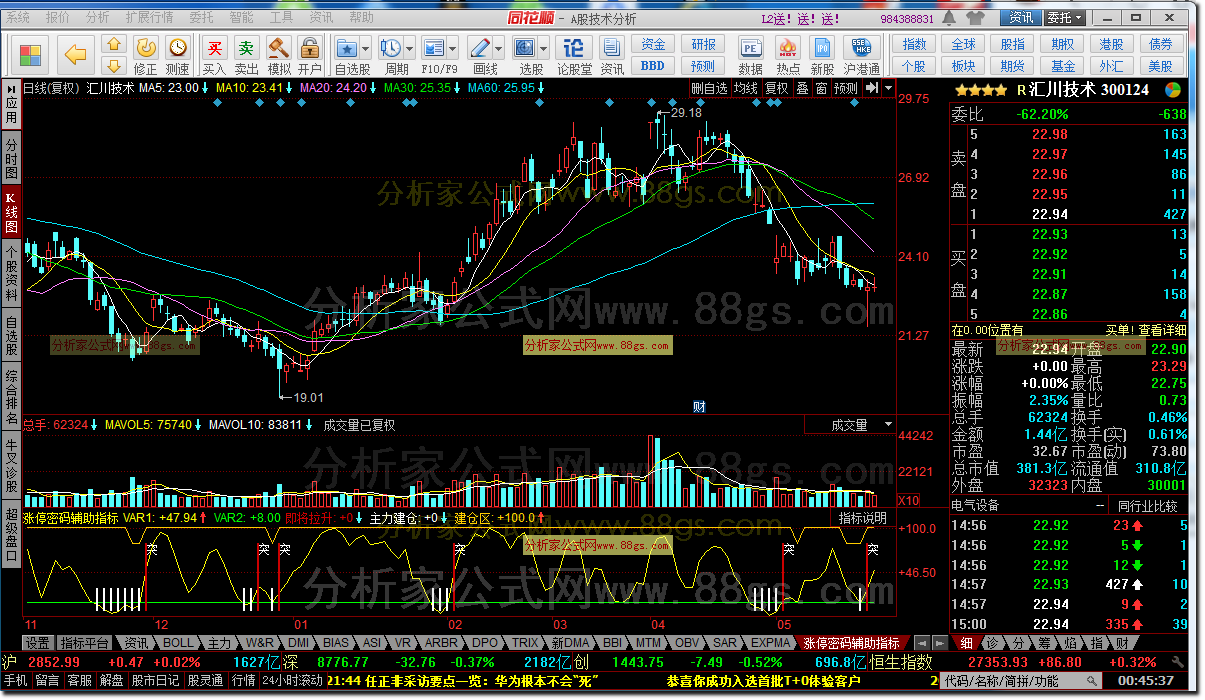Click the 资金 button
1205x700 pixels.
pyautogui.click(x=653, y=45)
